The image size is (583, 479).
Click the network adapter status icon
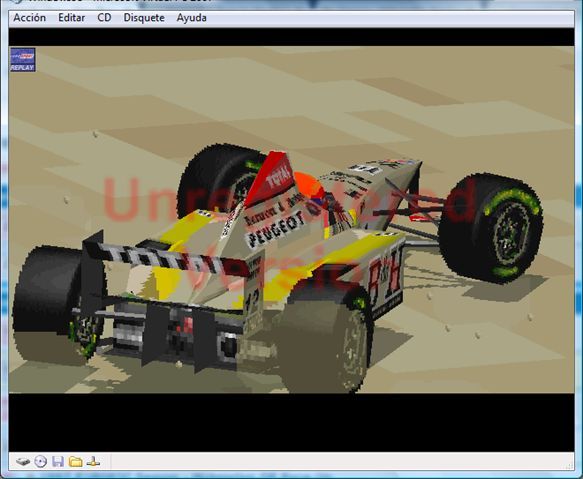tap(93, 462)
